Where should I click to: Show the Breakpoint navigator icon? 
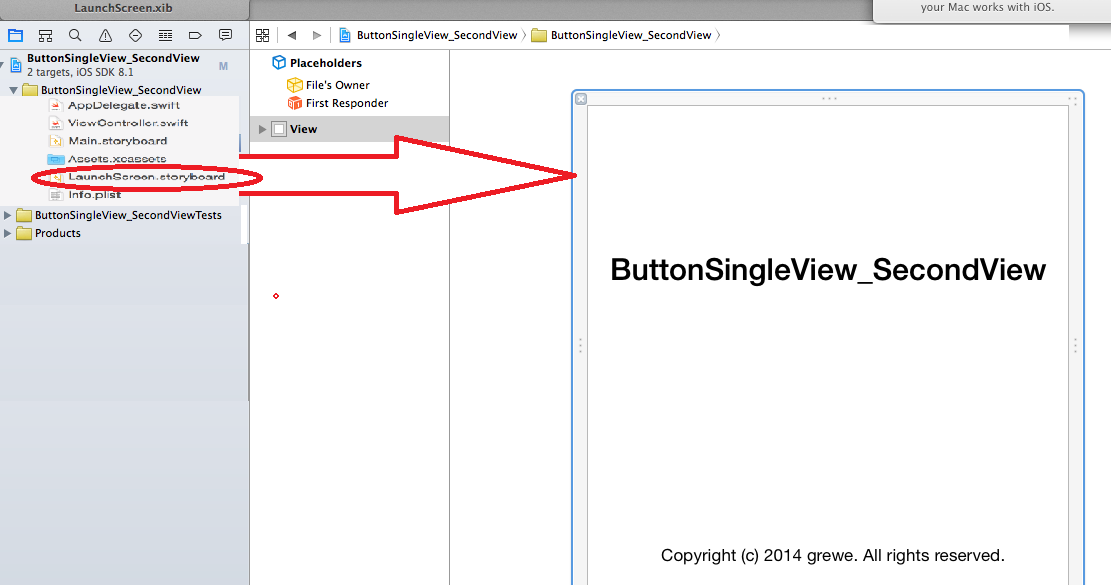pos(196,35)
